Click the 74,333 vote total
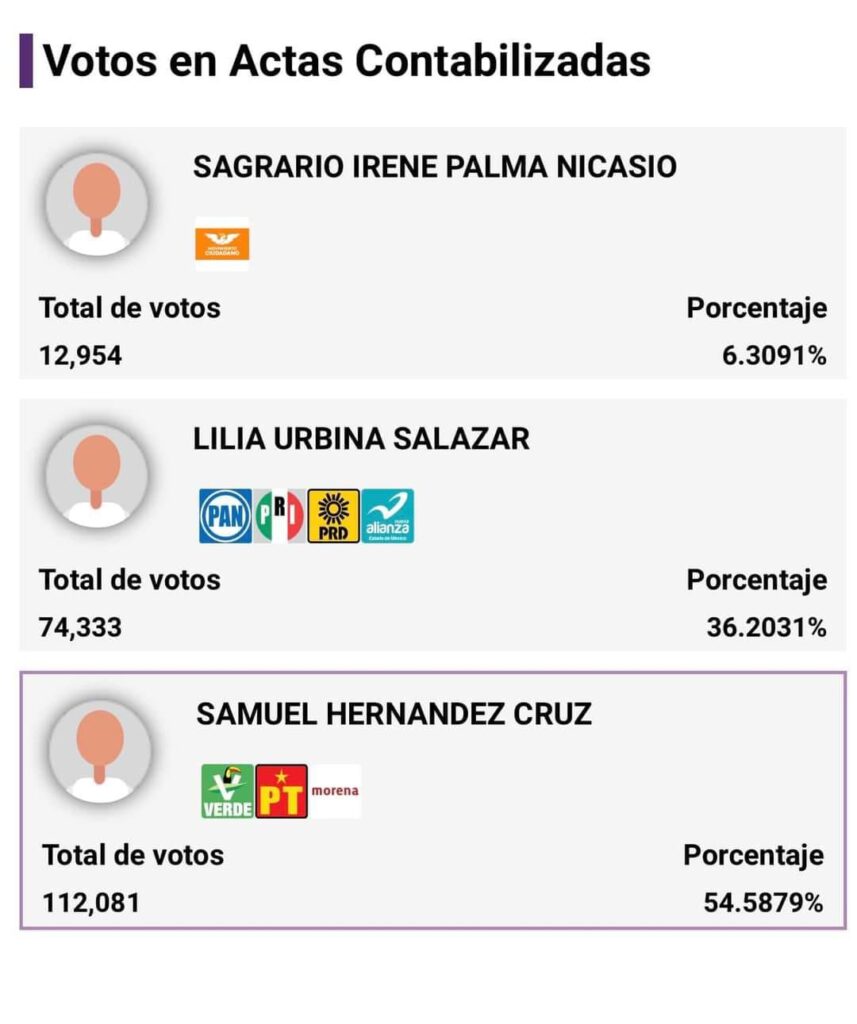 [x=80, y=628]
